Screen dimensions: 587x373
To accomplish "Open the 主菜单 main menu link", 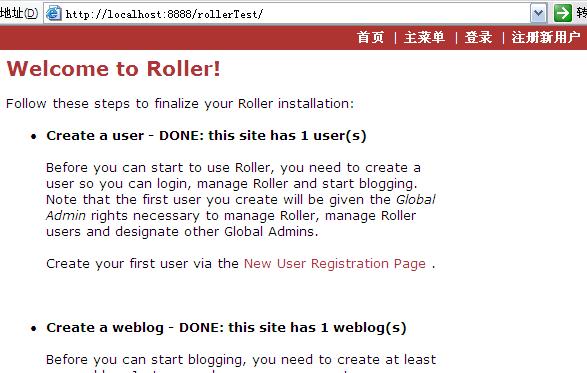I will coord(425,37).
